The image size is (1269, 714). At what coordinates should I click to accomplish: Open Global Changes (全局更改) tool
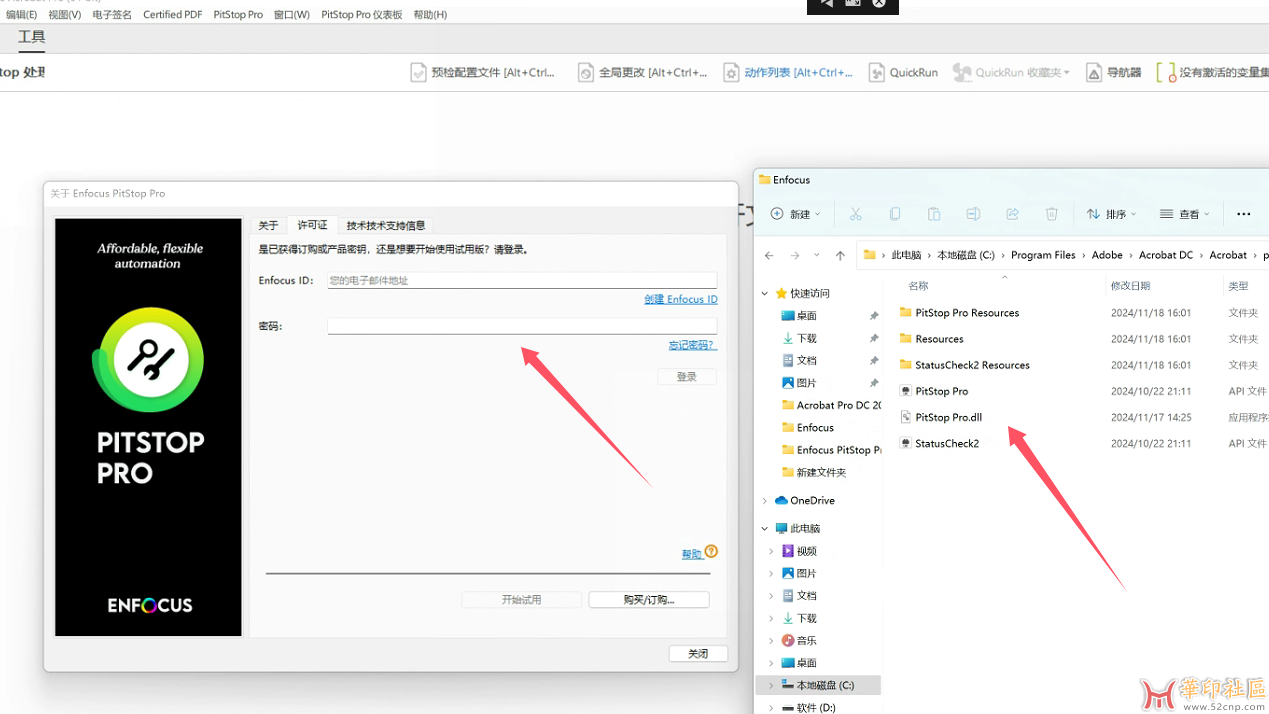[642, 72]
